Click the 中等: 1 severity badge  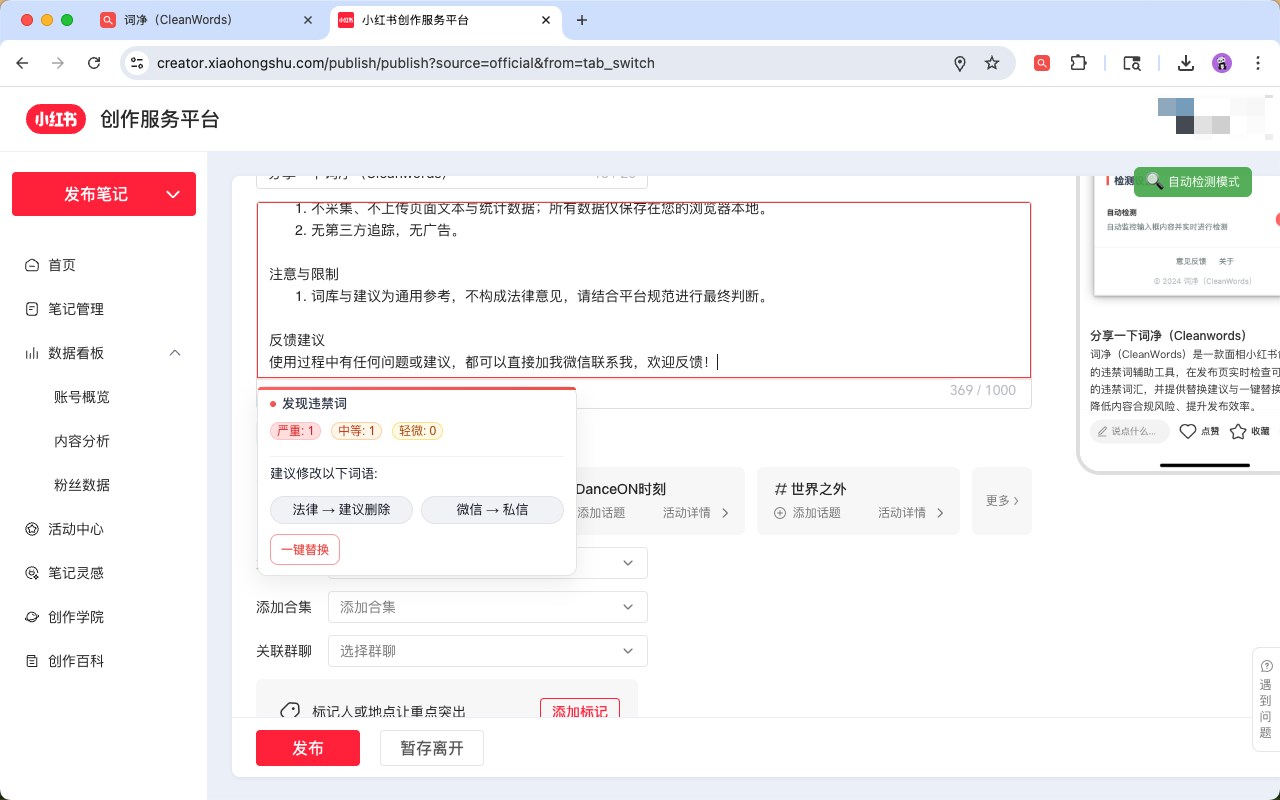[x=357, y=431]
